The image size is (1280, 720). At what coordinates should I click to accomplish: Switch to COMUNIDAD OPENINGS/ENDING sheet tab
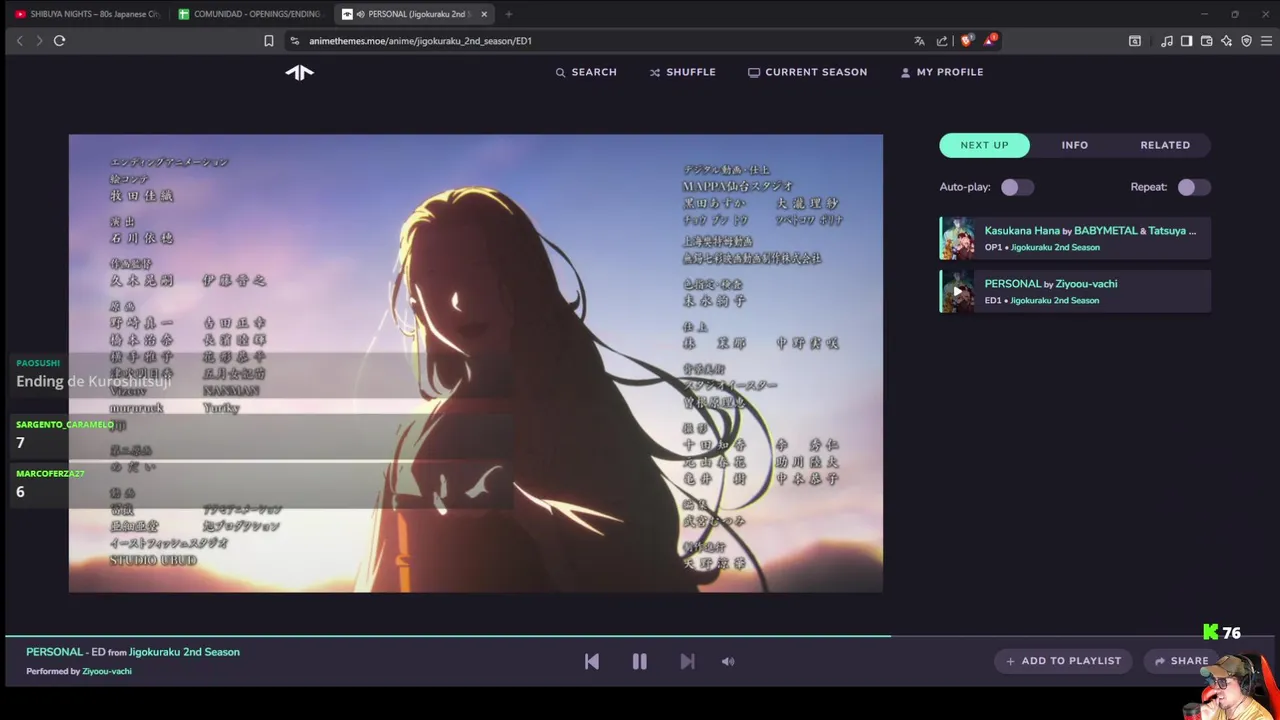(249, 14)
